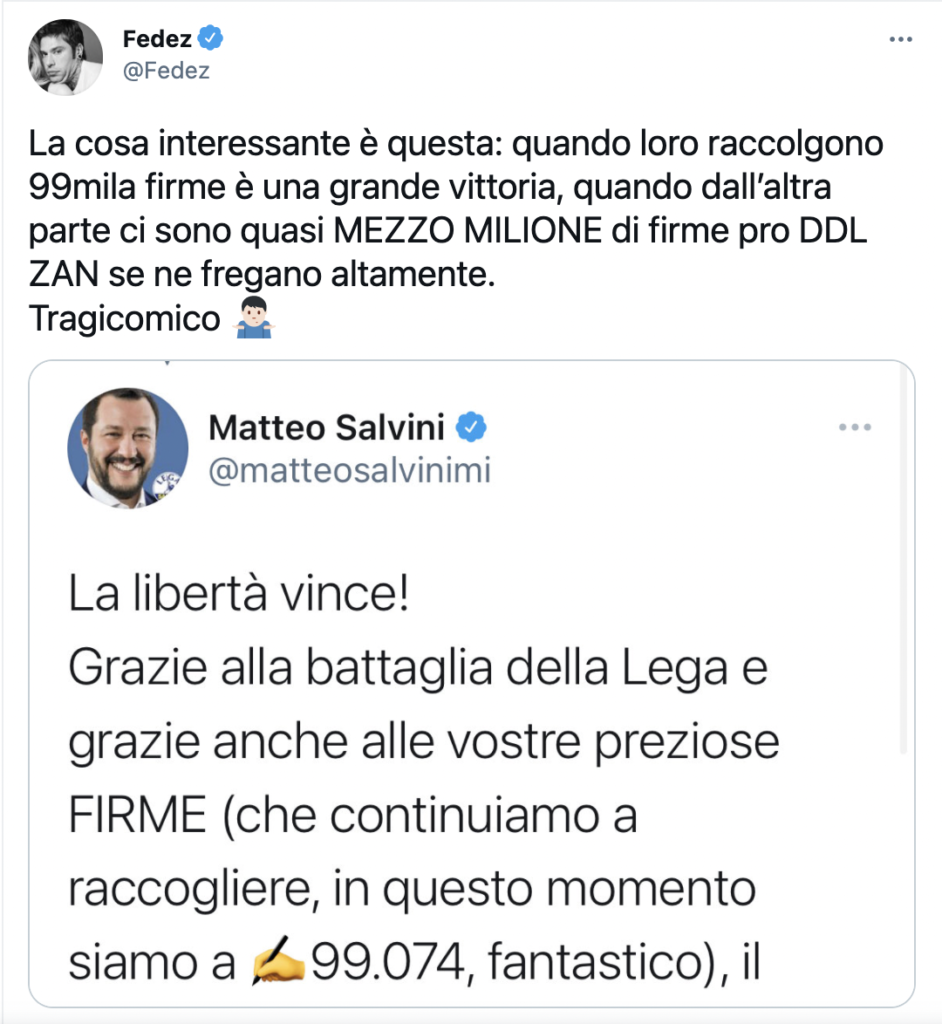Viewport: 942px width, 1024px height.
Task: Click Matteo Salvini's profile photo
Action: click(127, 447)
